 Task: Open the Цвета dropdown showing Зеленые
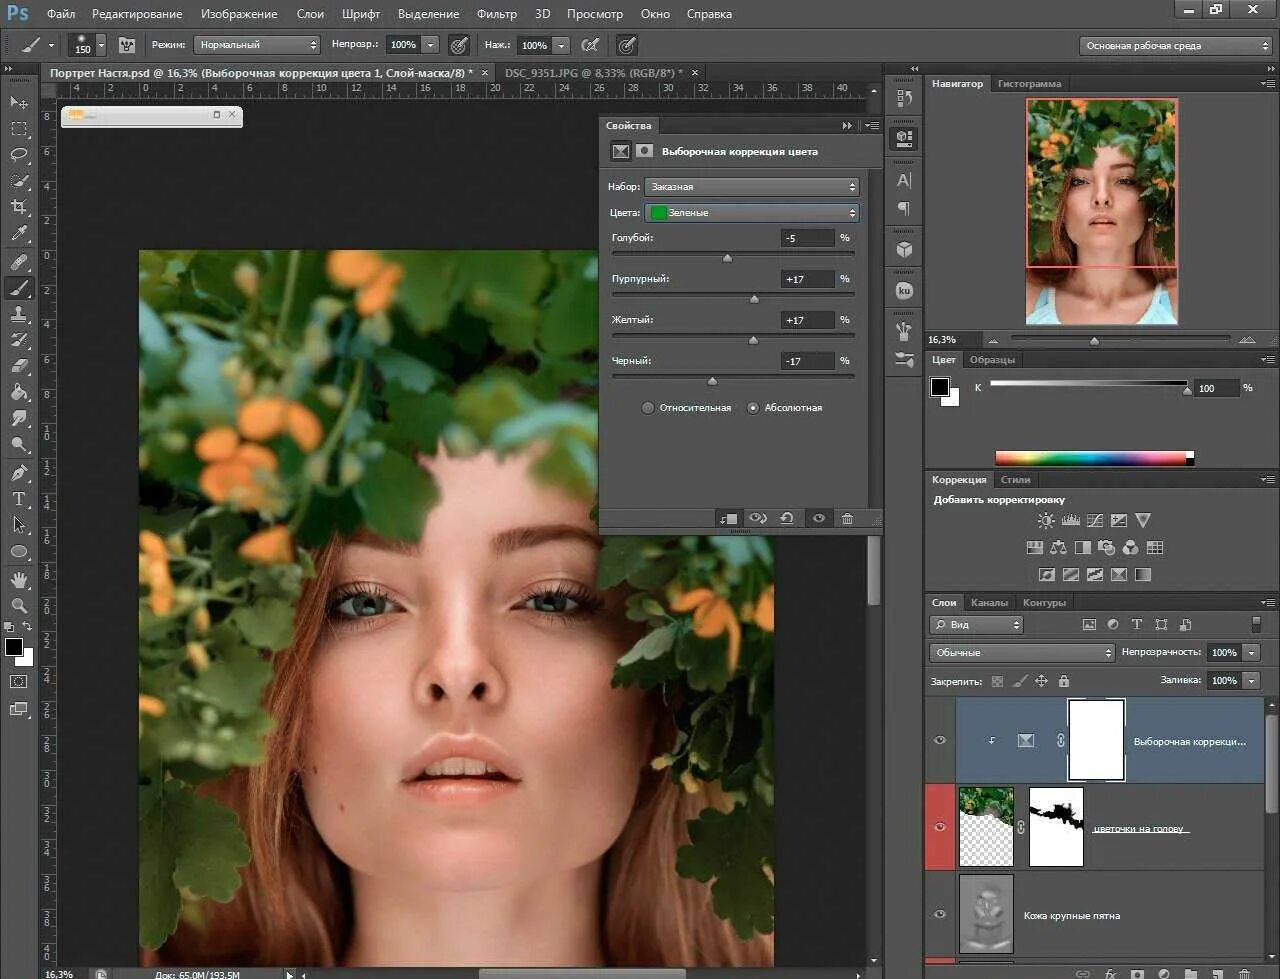(x=752, y=213)
